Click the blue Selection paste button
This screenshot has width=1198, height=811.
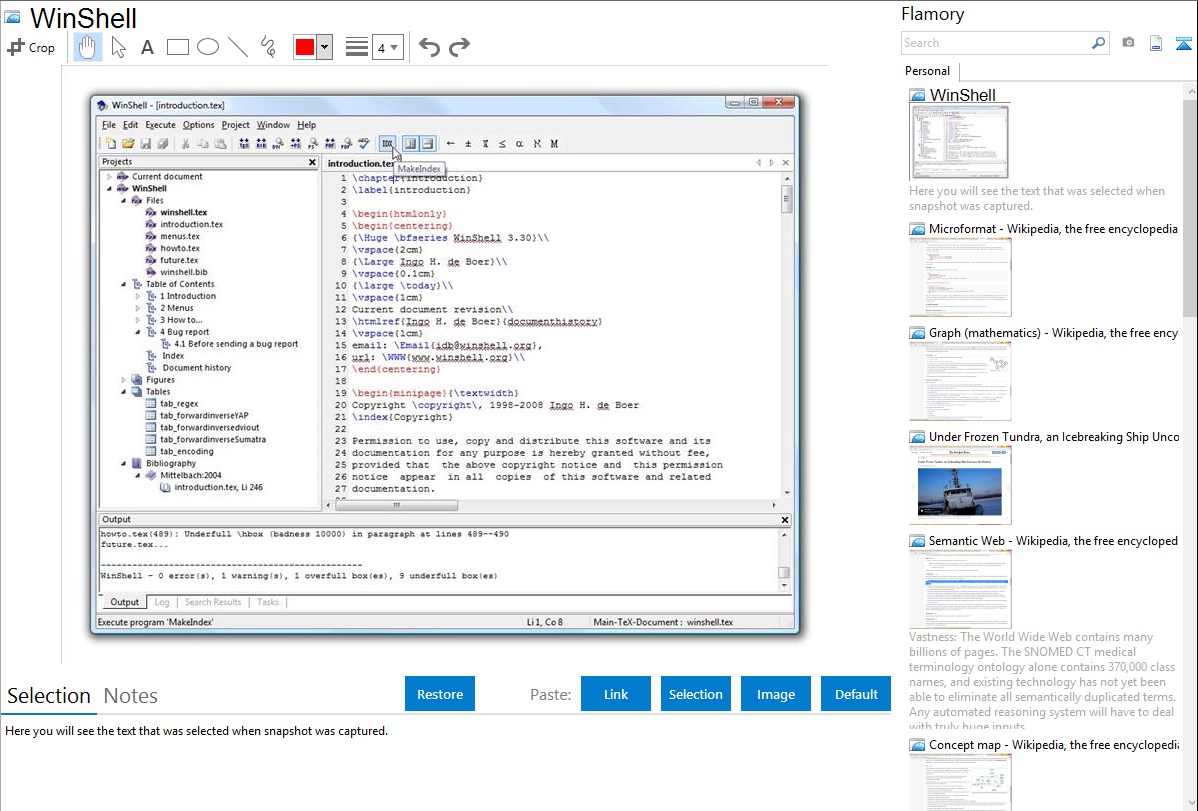[695, 694]
